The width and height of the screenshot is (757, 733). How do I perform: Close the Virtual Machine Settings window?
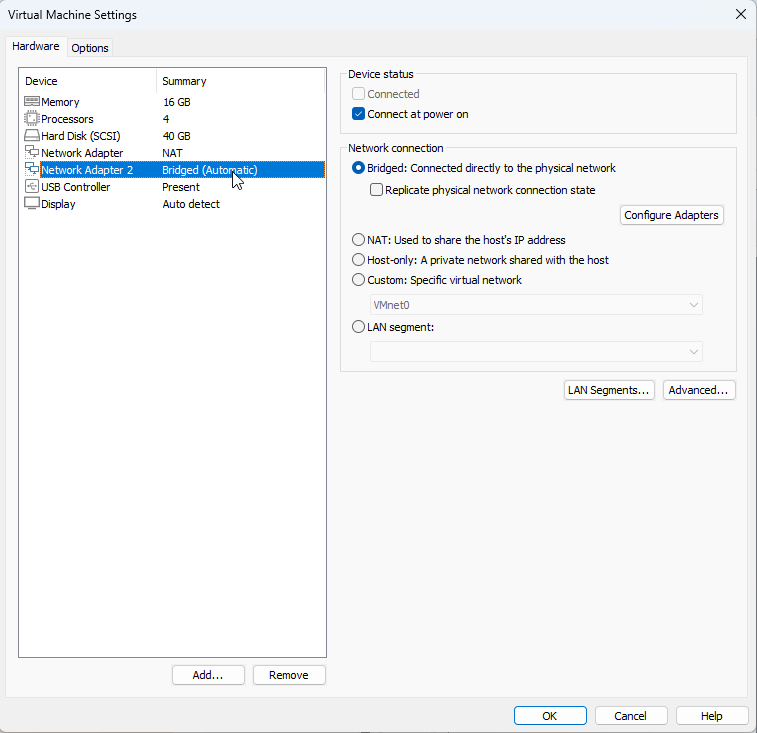coord(740,15)
